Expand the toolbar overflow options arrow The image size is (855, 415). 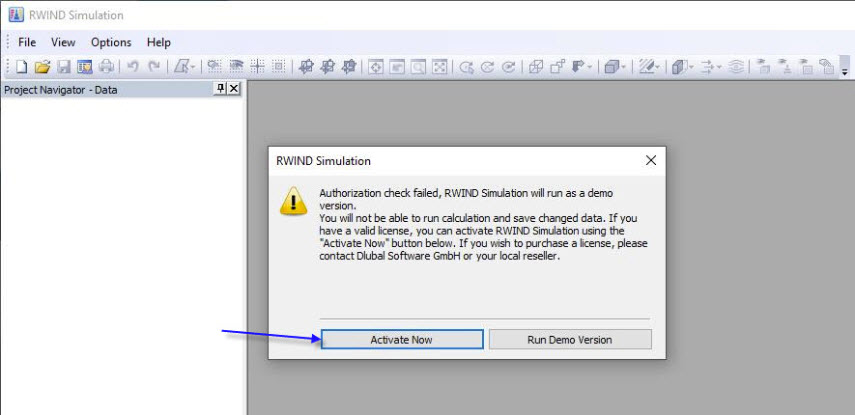(845, 67)
